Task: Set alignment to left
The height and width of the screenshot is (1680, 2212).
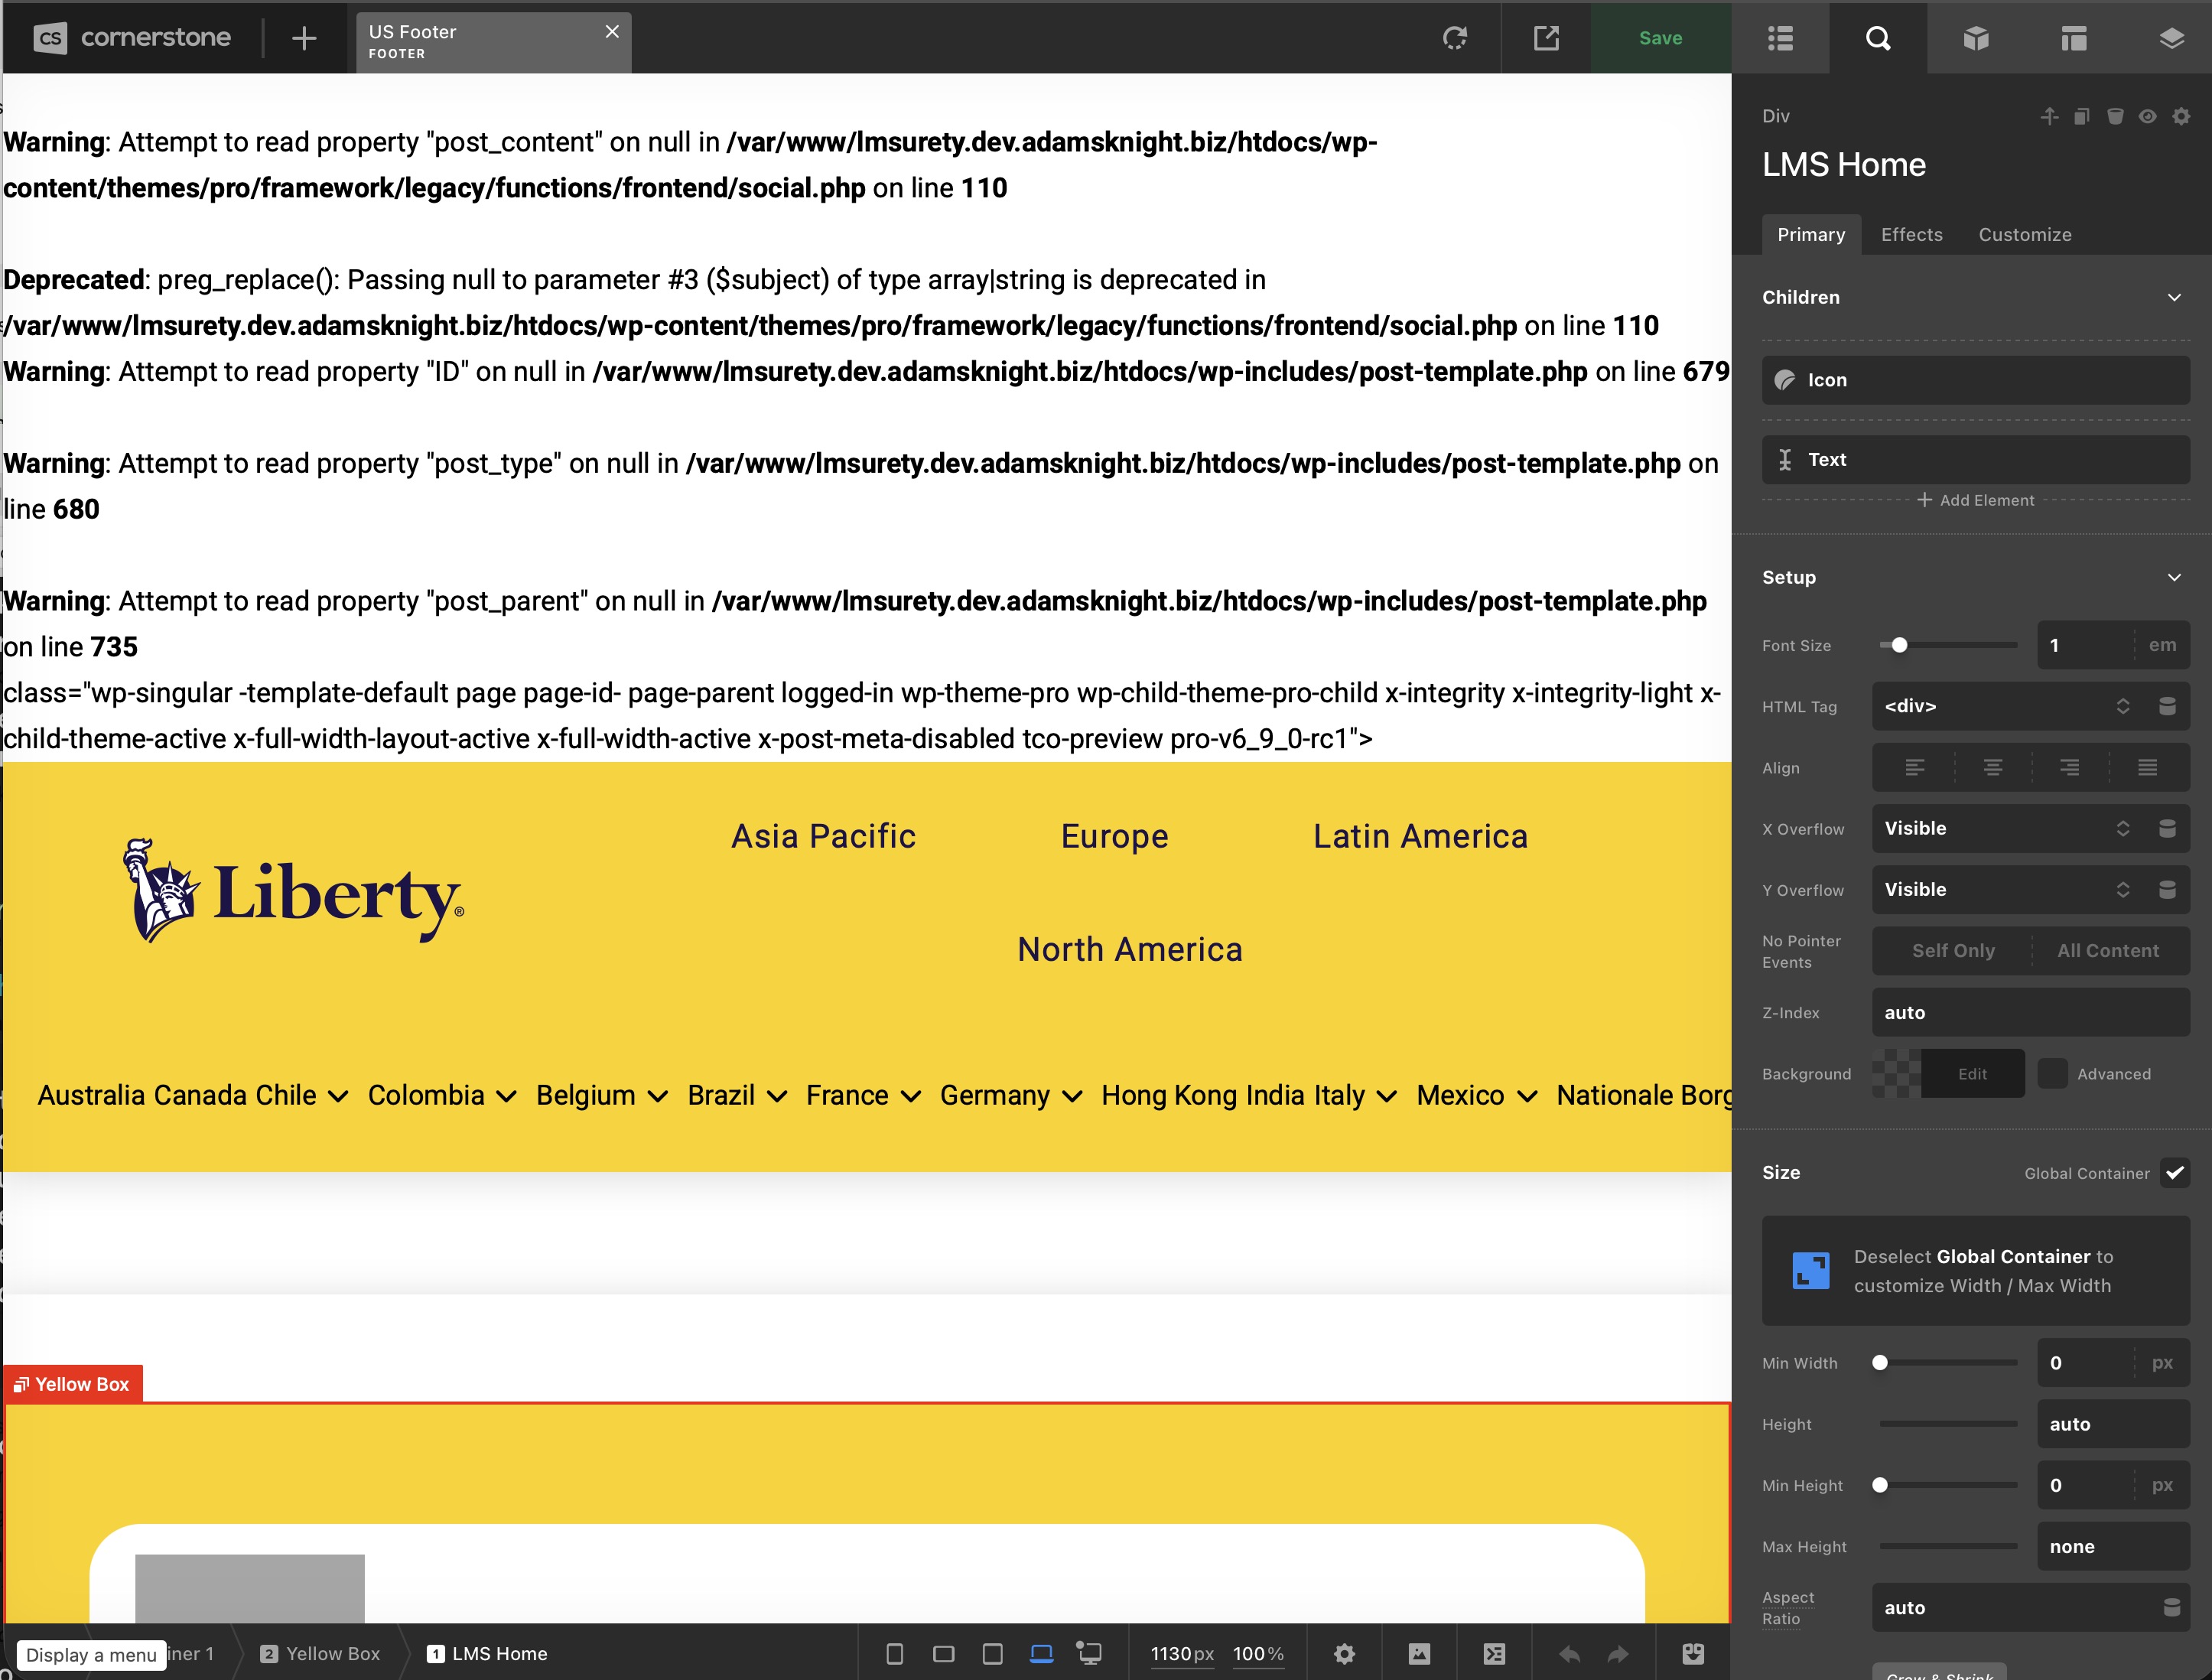Action: point(1915,768)
